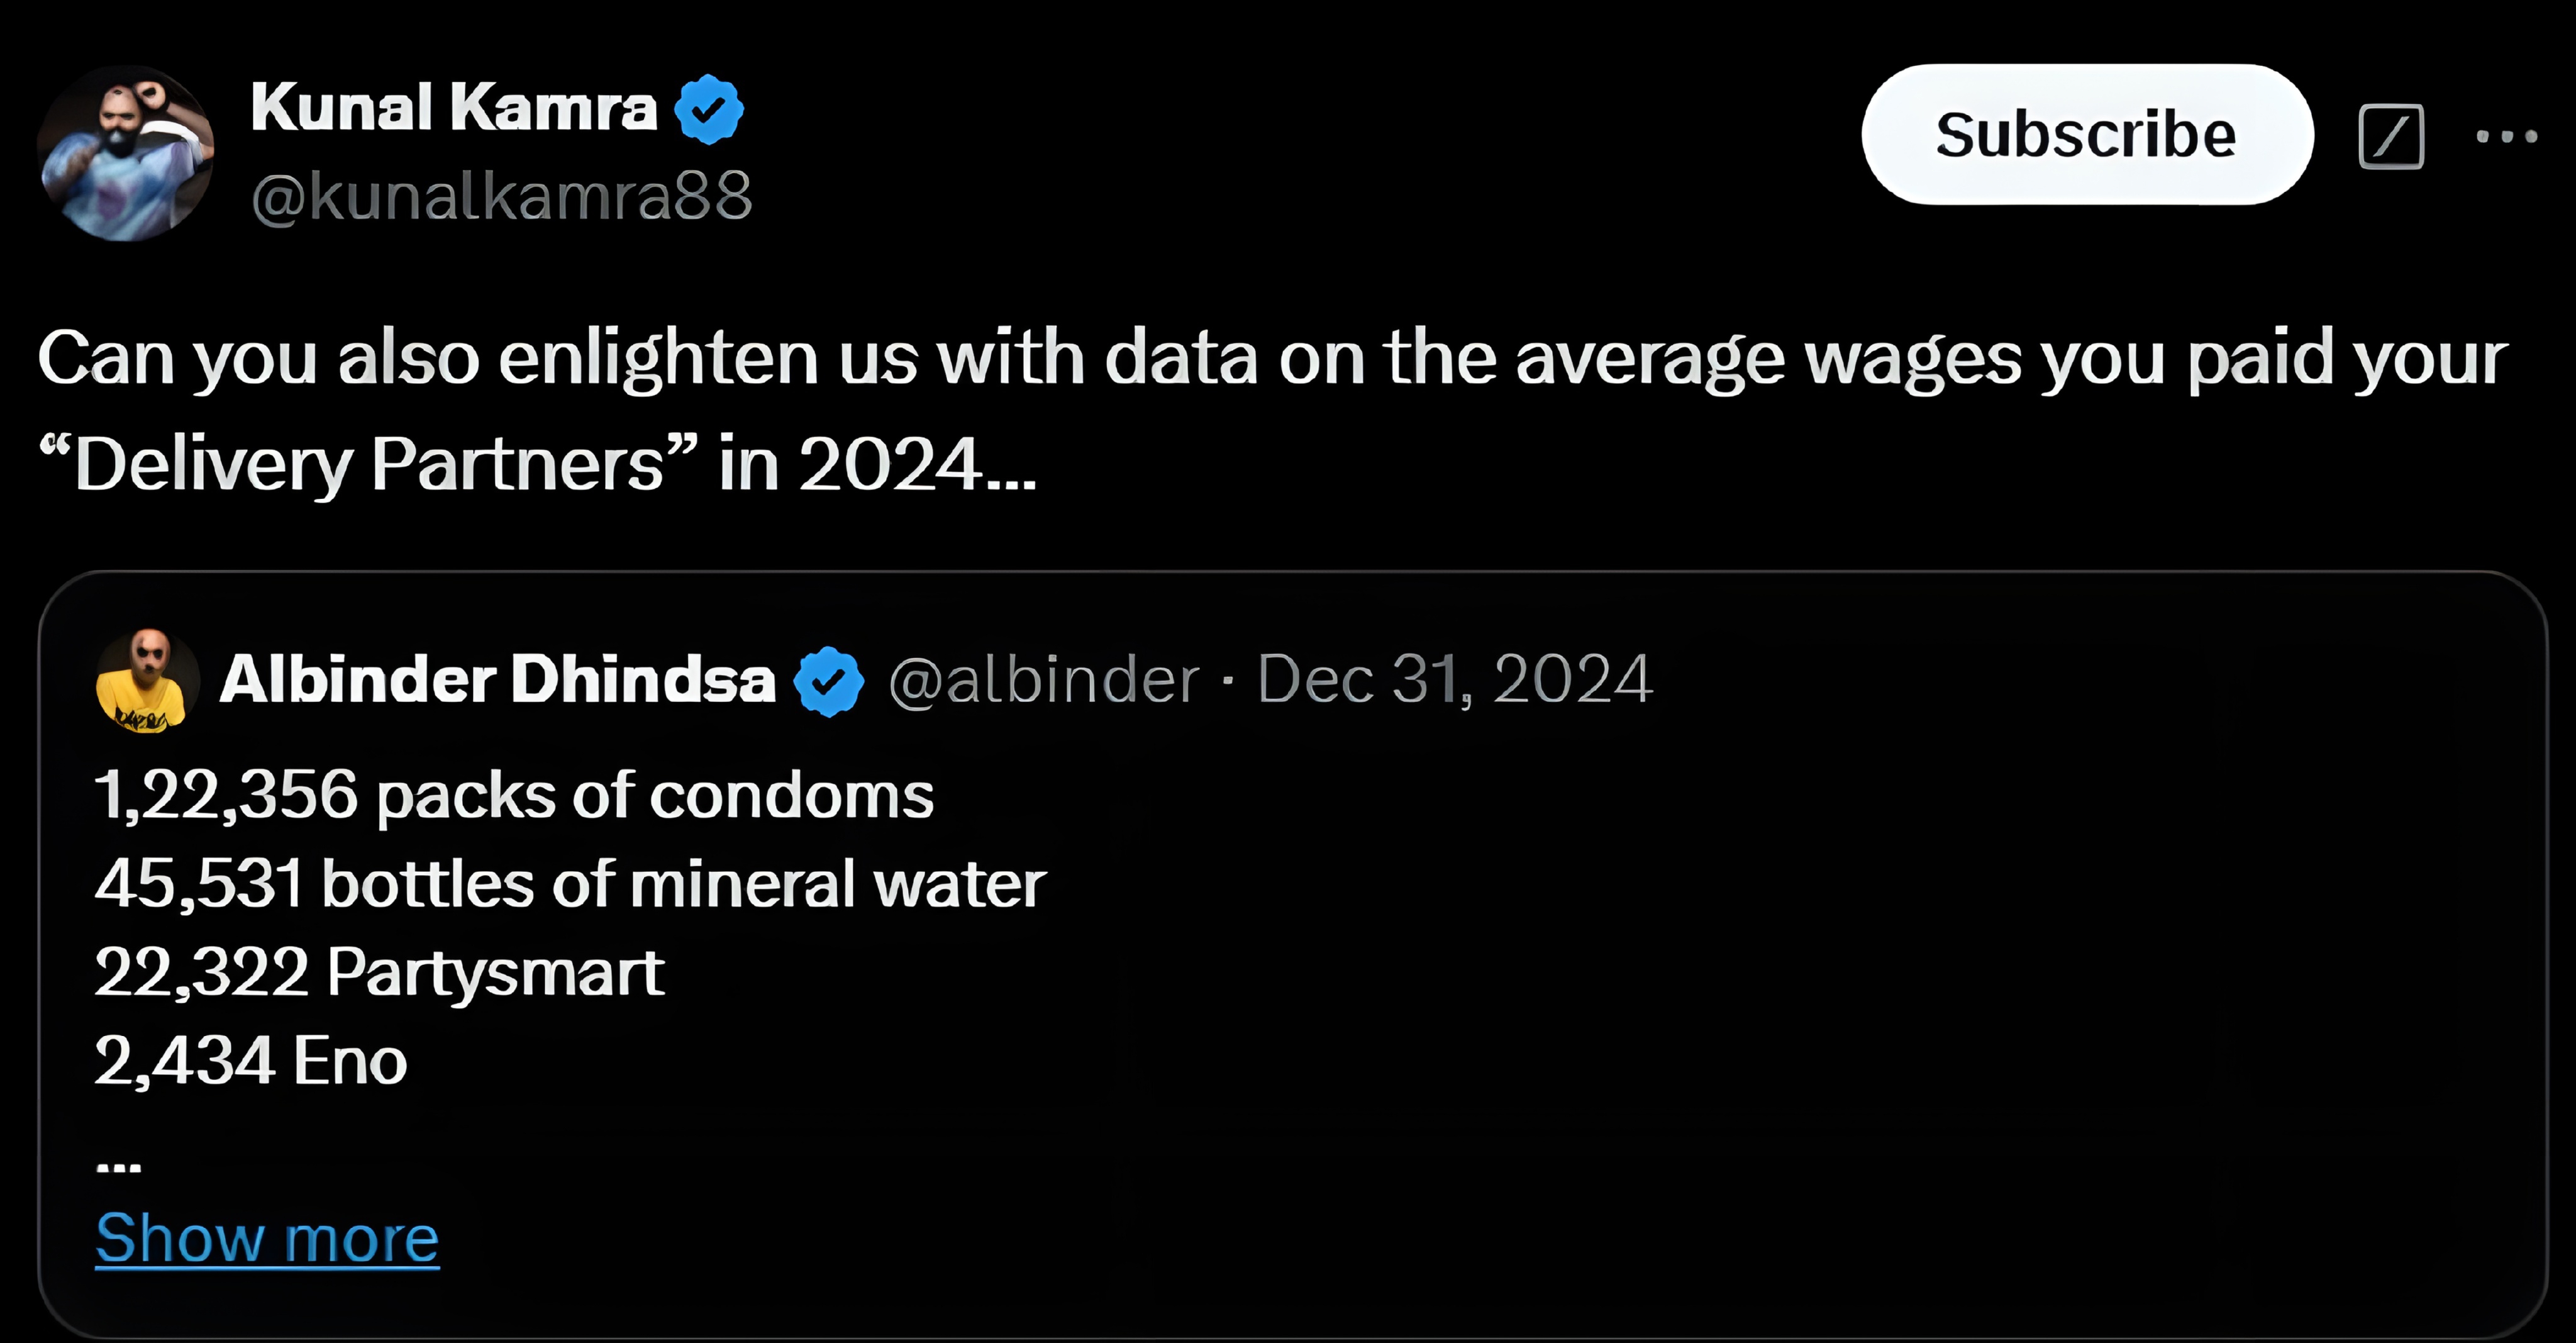Open the @albinder handle link
This screenshot has width=2576, height=1343.
pos(1043,680)
